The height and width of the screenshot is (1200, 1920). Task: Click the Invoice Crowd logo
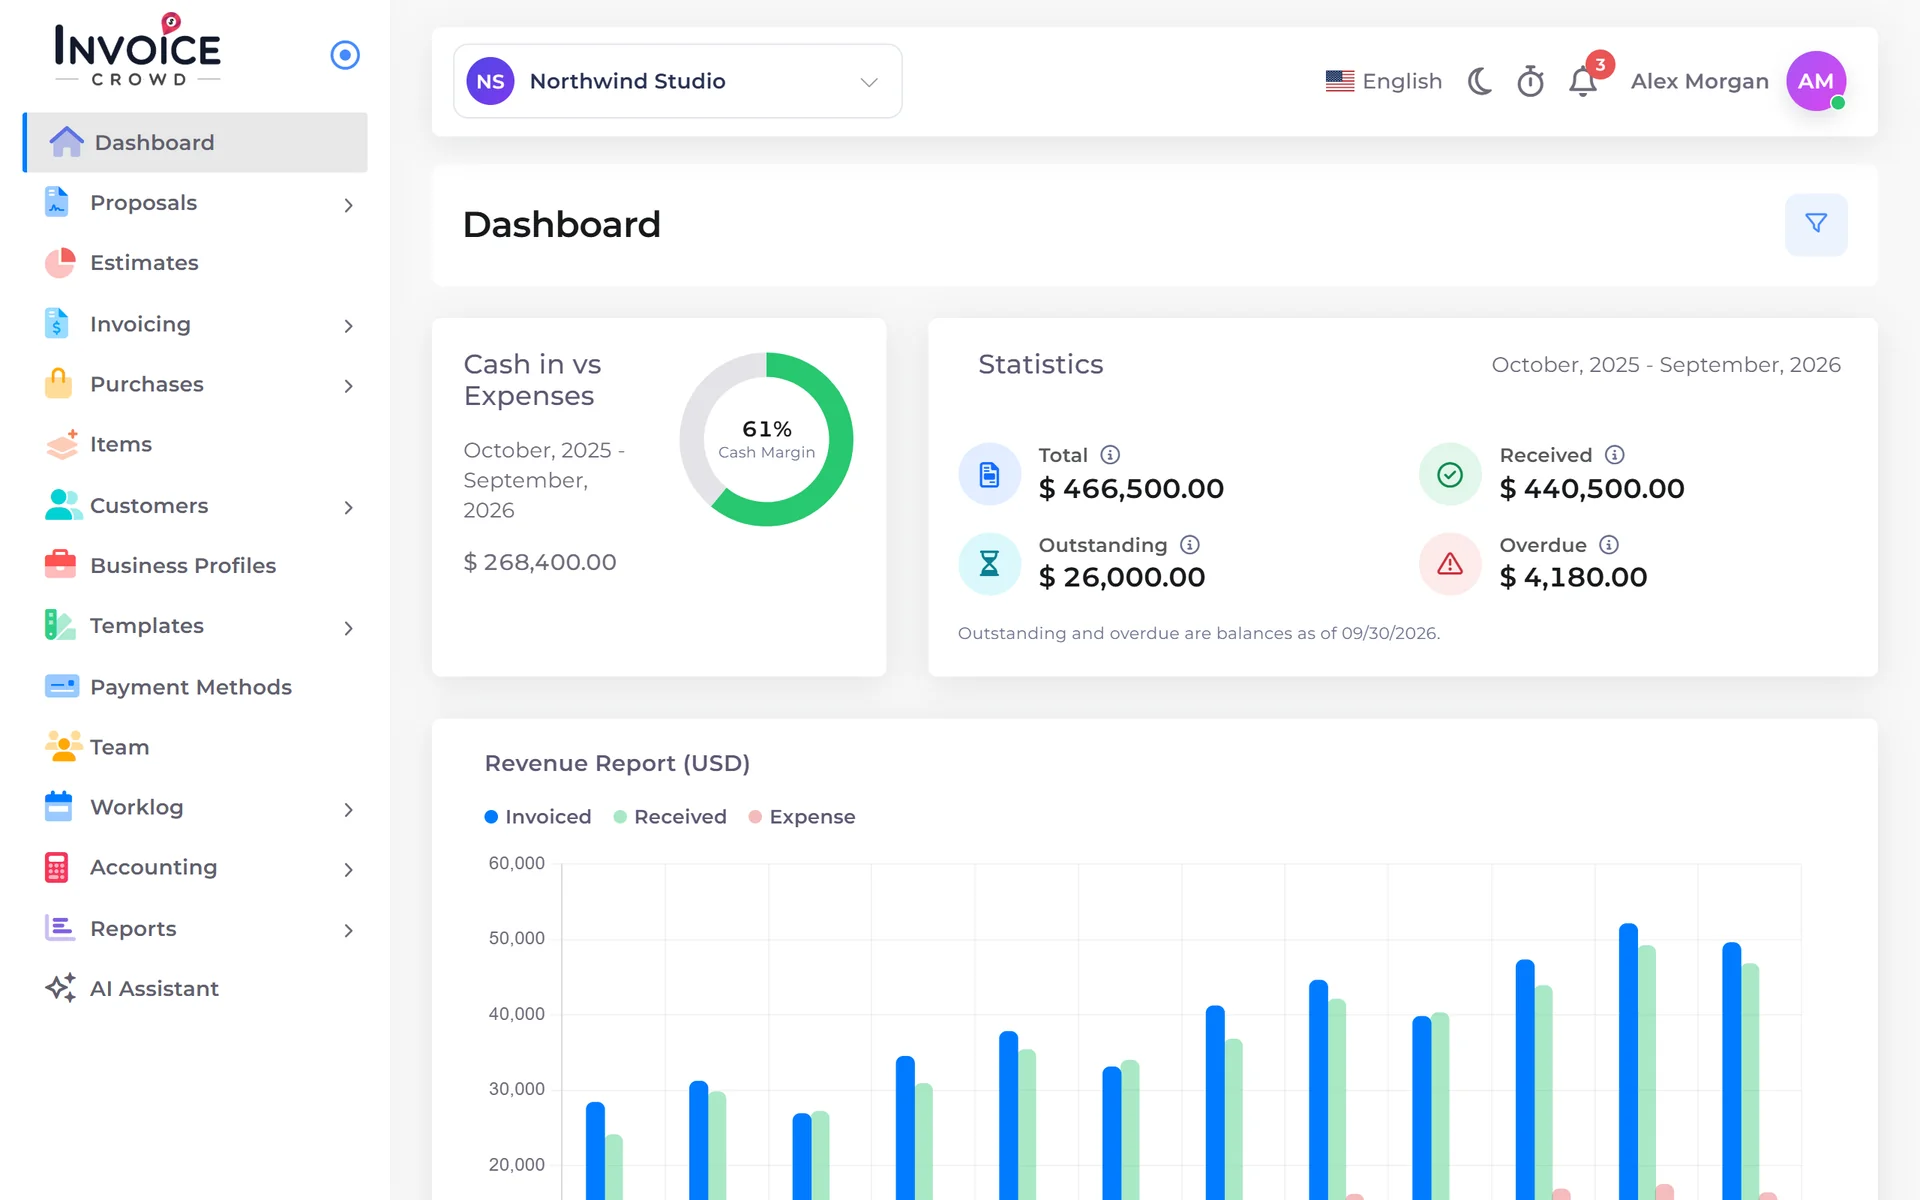click(138, 50)
